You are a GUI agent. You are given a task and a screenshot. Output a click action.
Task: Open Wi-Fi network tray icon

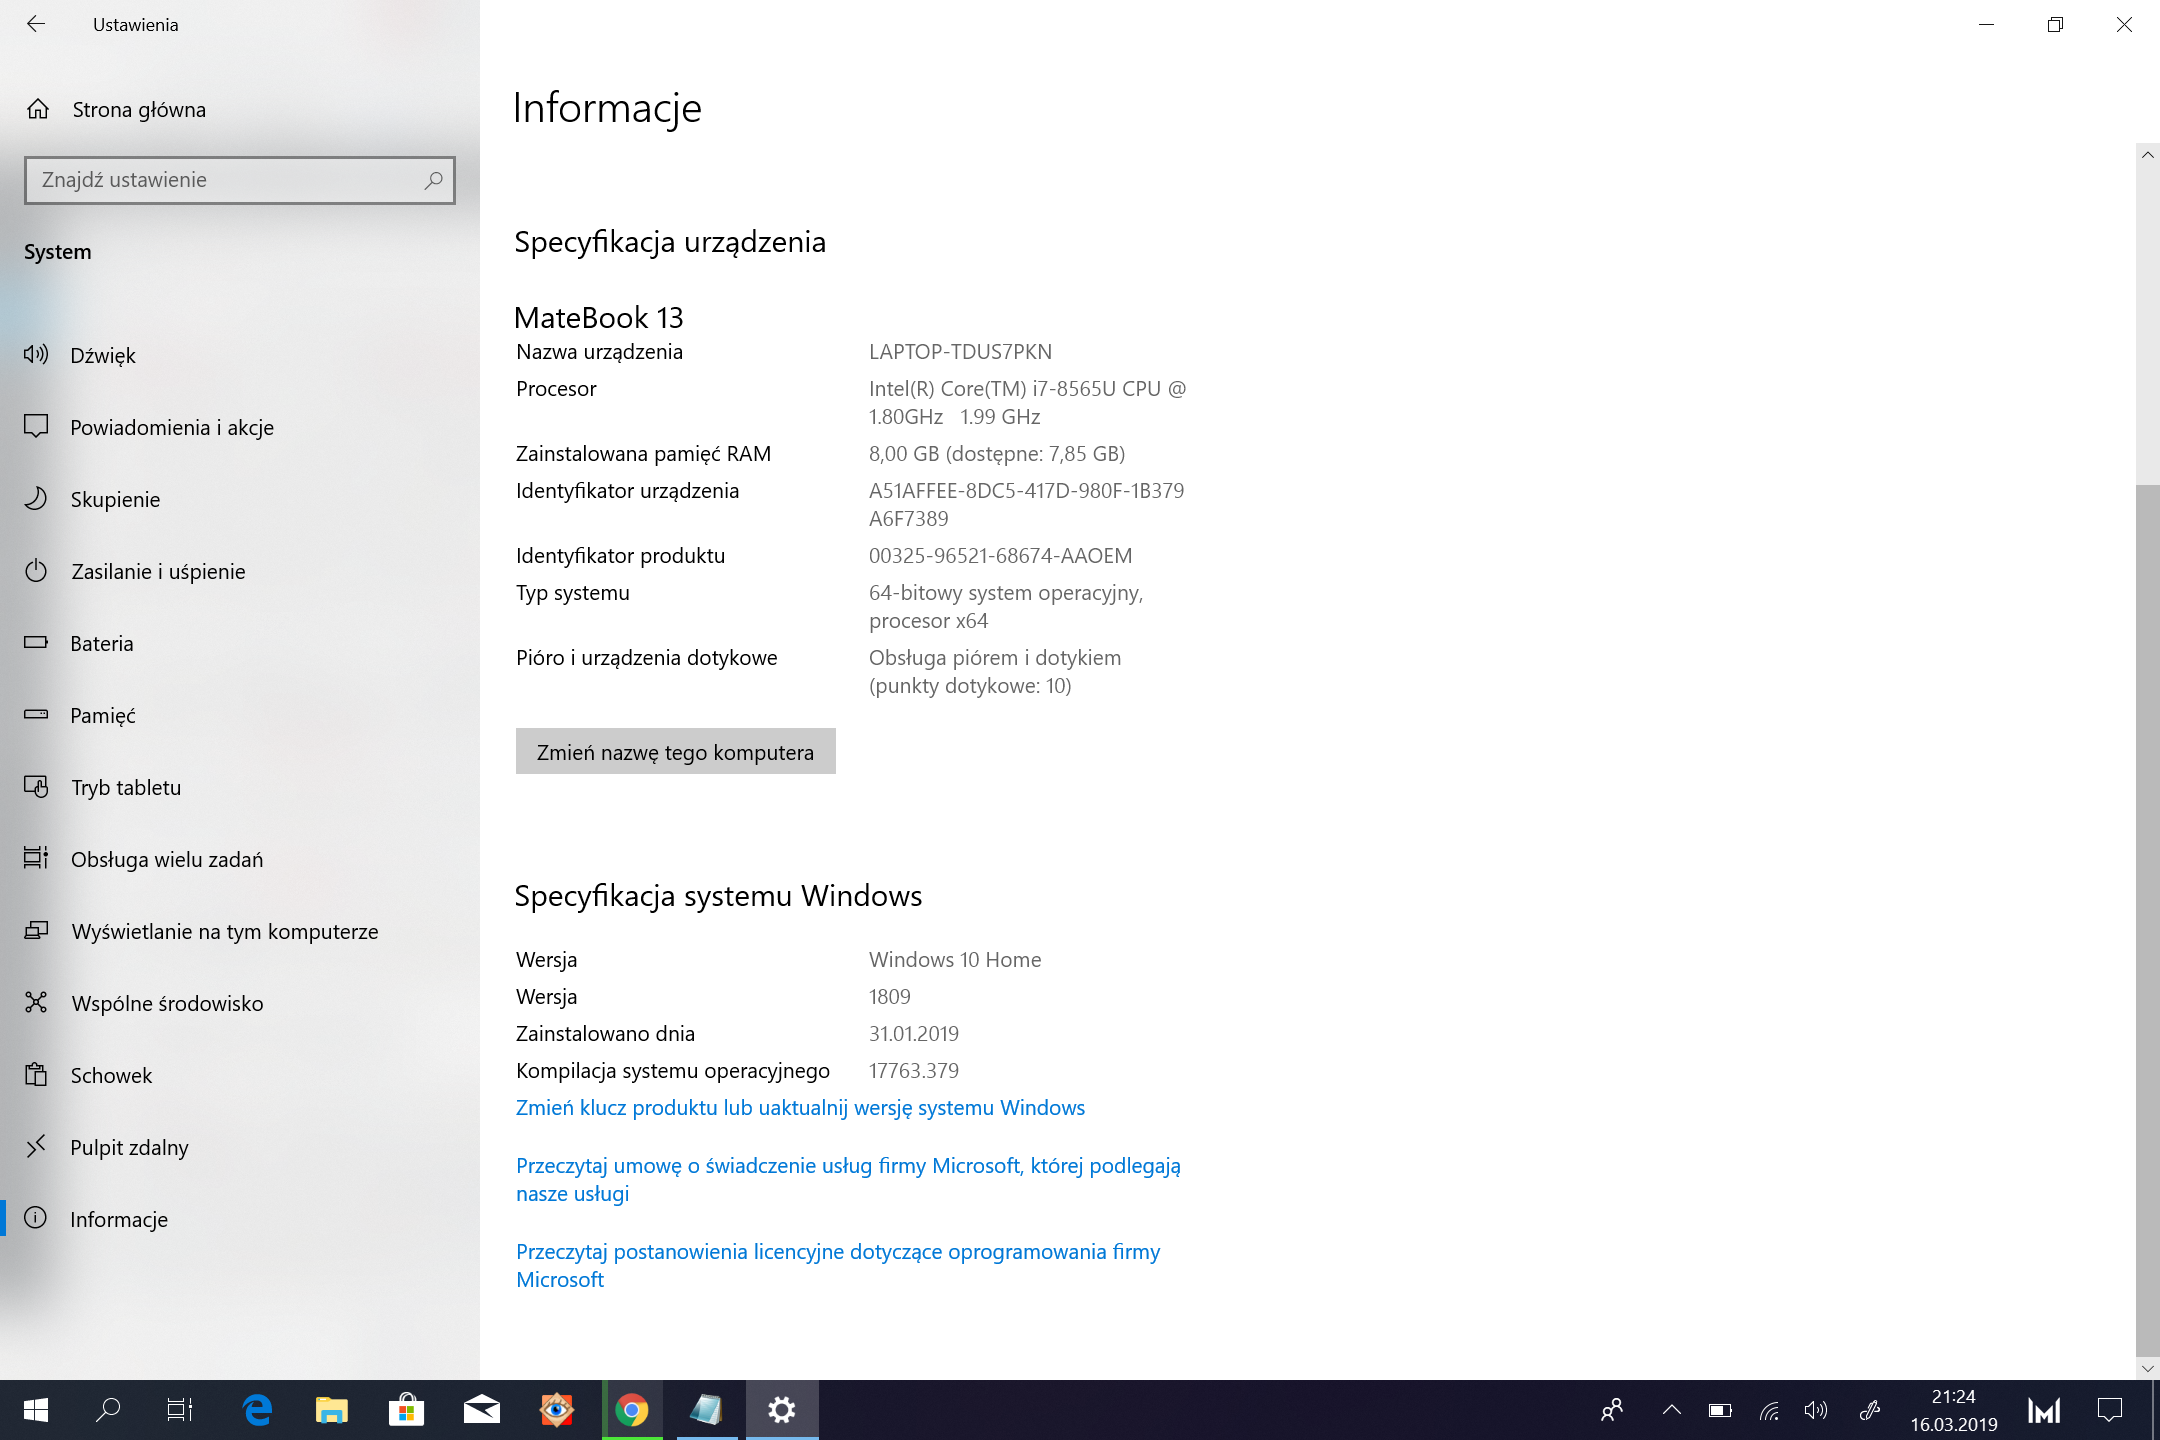click(1769, 1411)
